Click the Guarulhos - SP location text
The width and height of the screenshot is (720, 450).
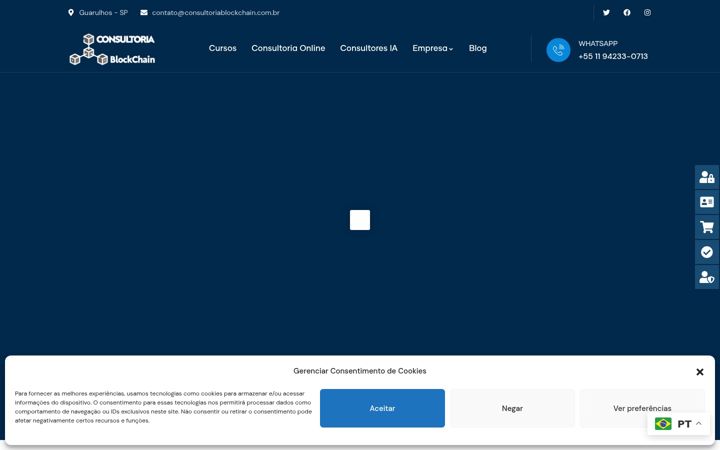pos(103,12)
